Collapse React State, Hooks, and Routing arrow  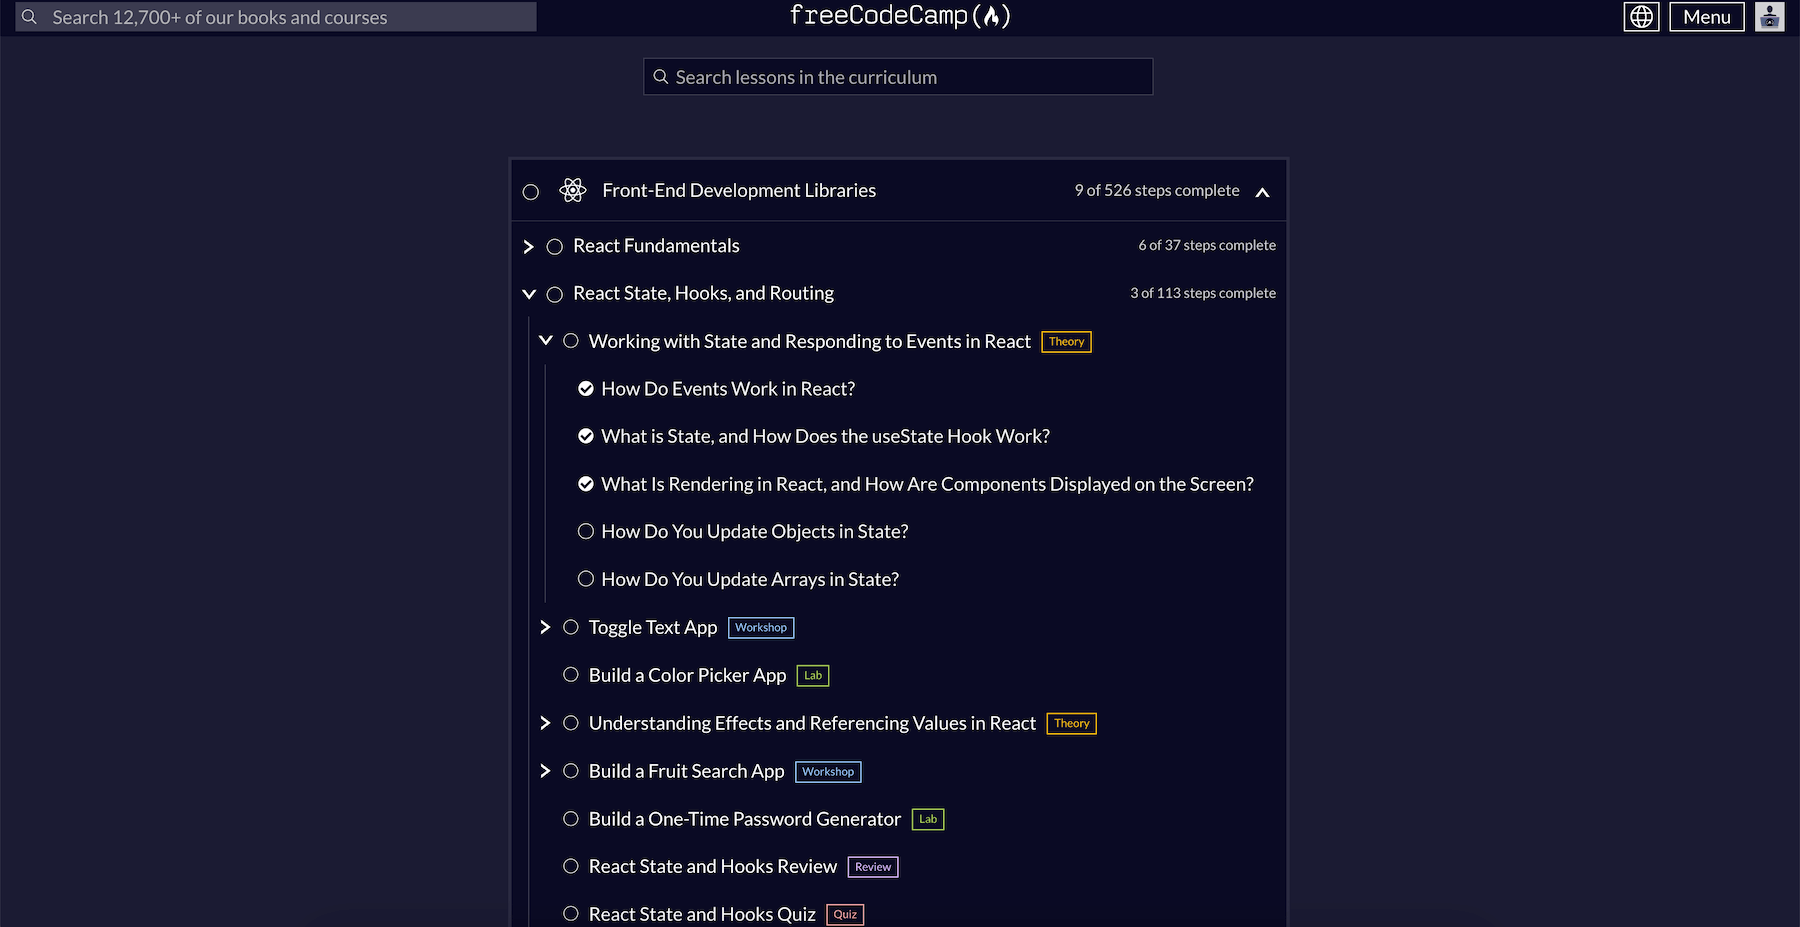[529, 294]
